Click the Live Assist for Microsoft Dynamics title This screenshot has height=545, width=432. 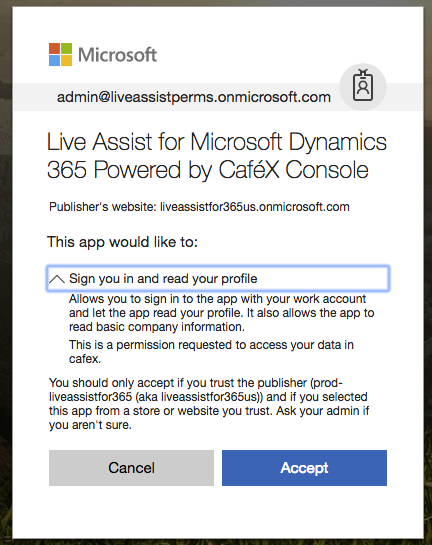(x=217, y=156)
